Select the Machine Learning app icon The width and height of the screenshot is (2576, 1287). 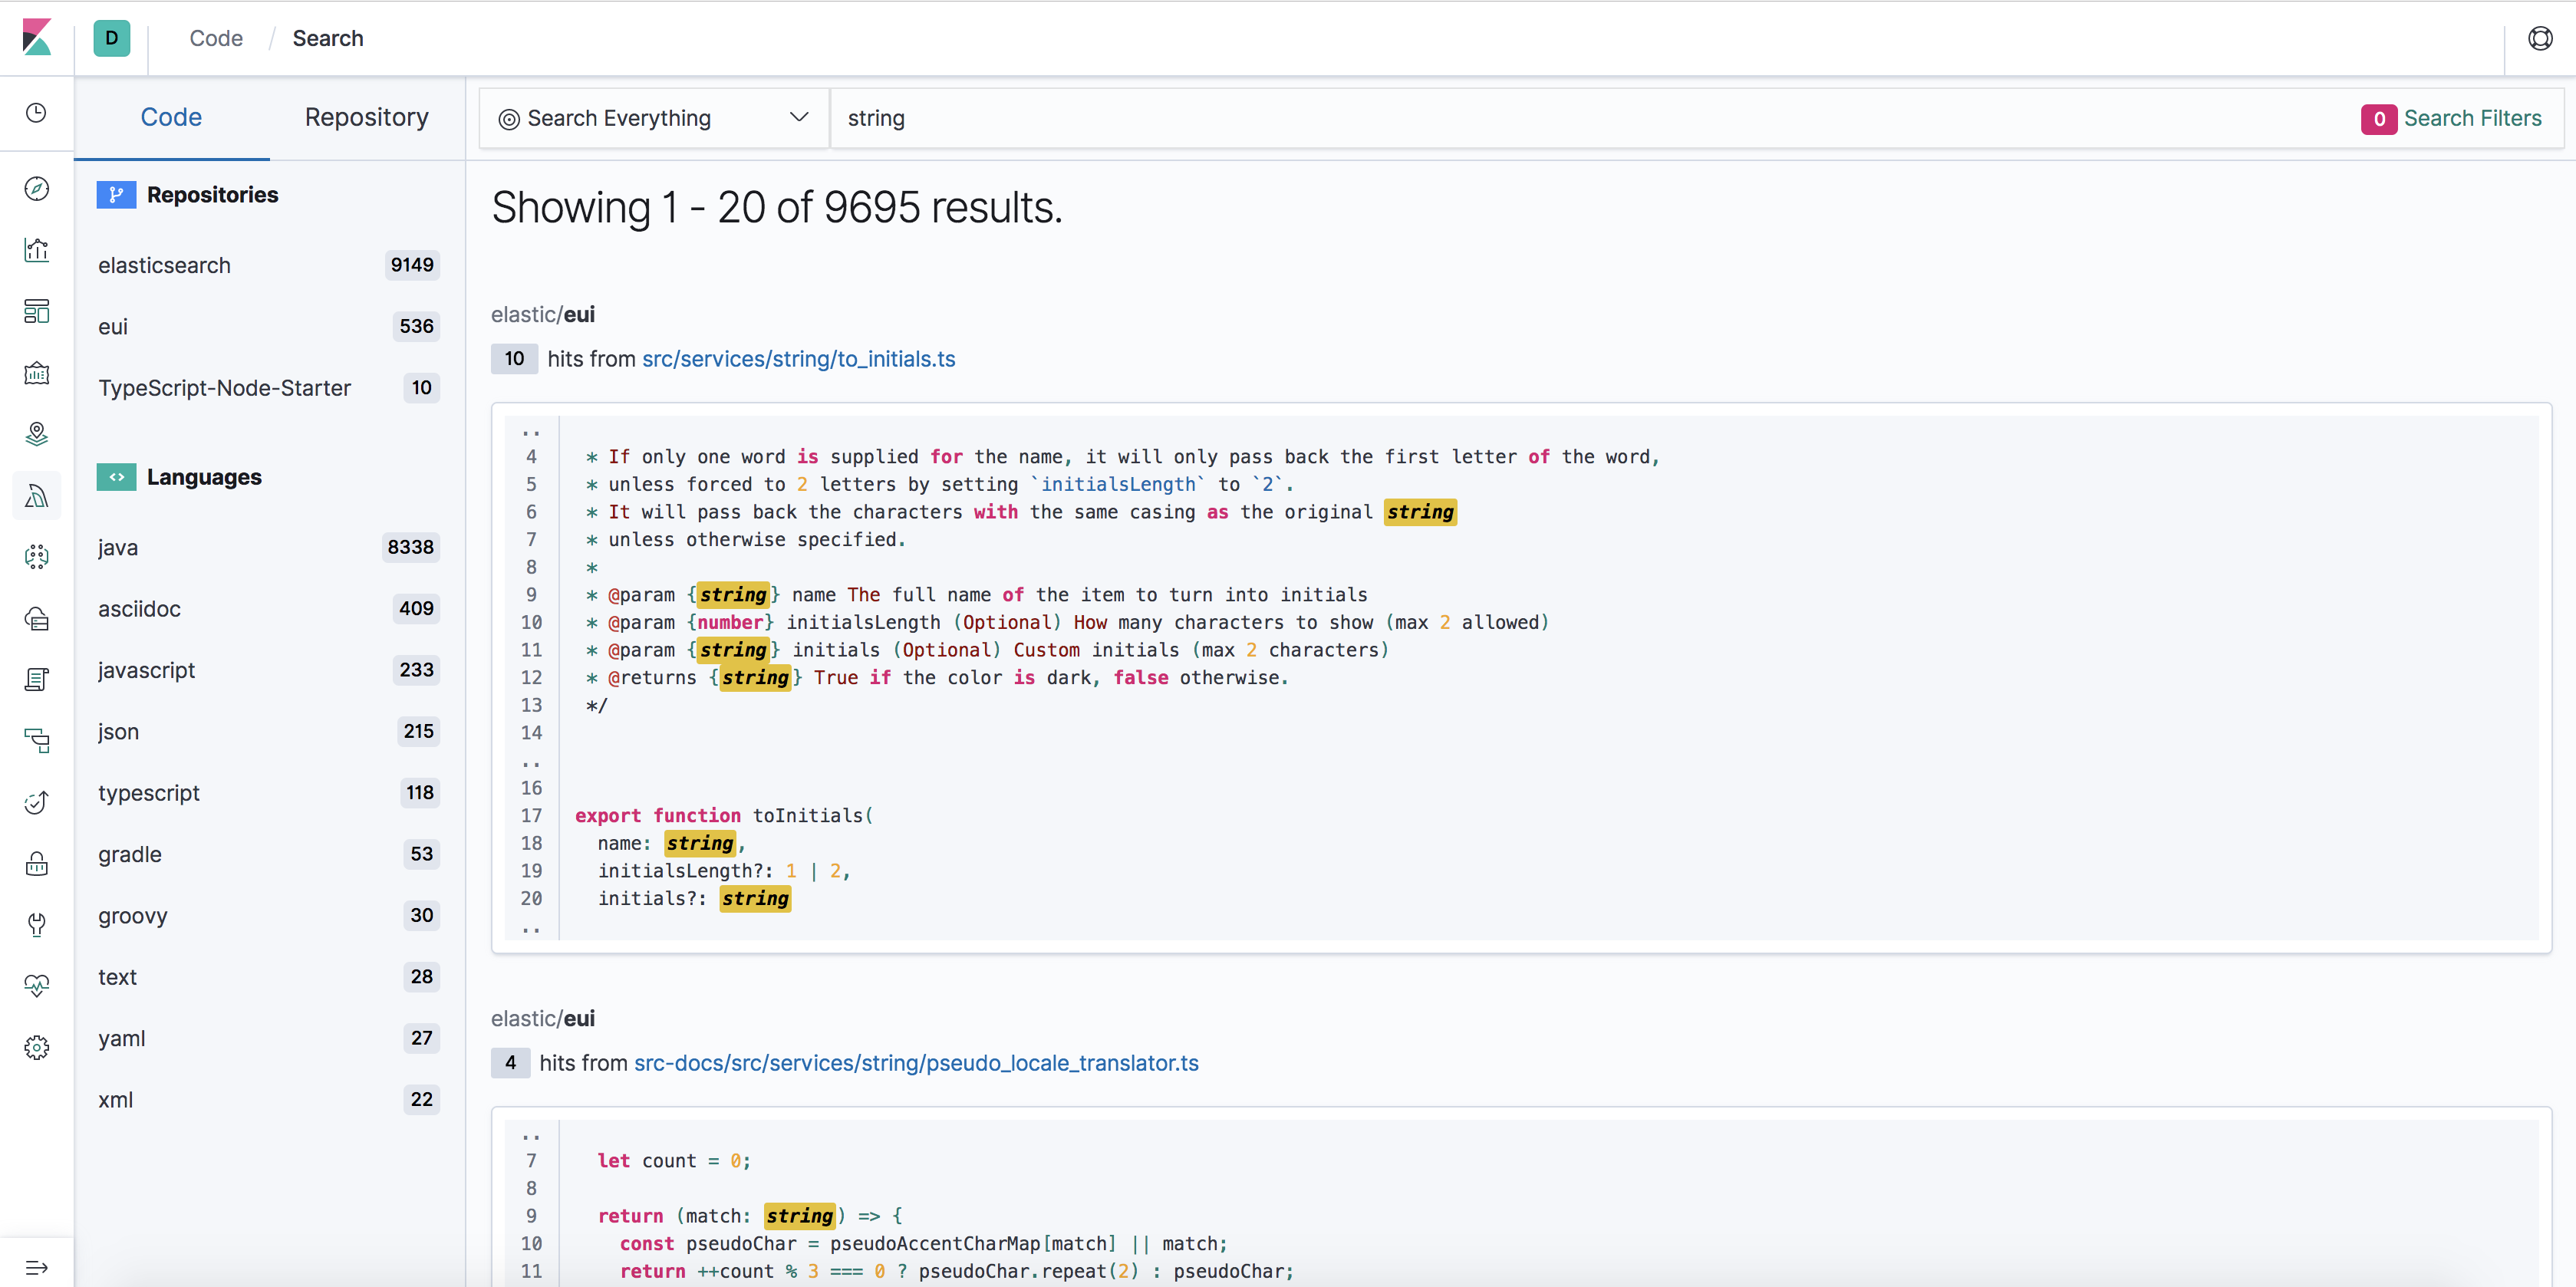tap(36, 556)
